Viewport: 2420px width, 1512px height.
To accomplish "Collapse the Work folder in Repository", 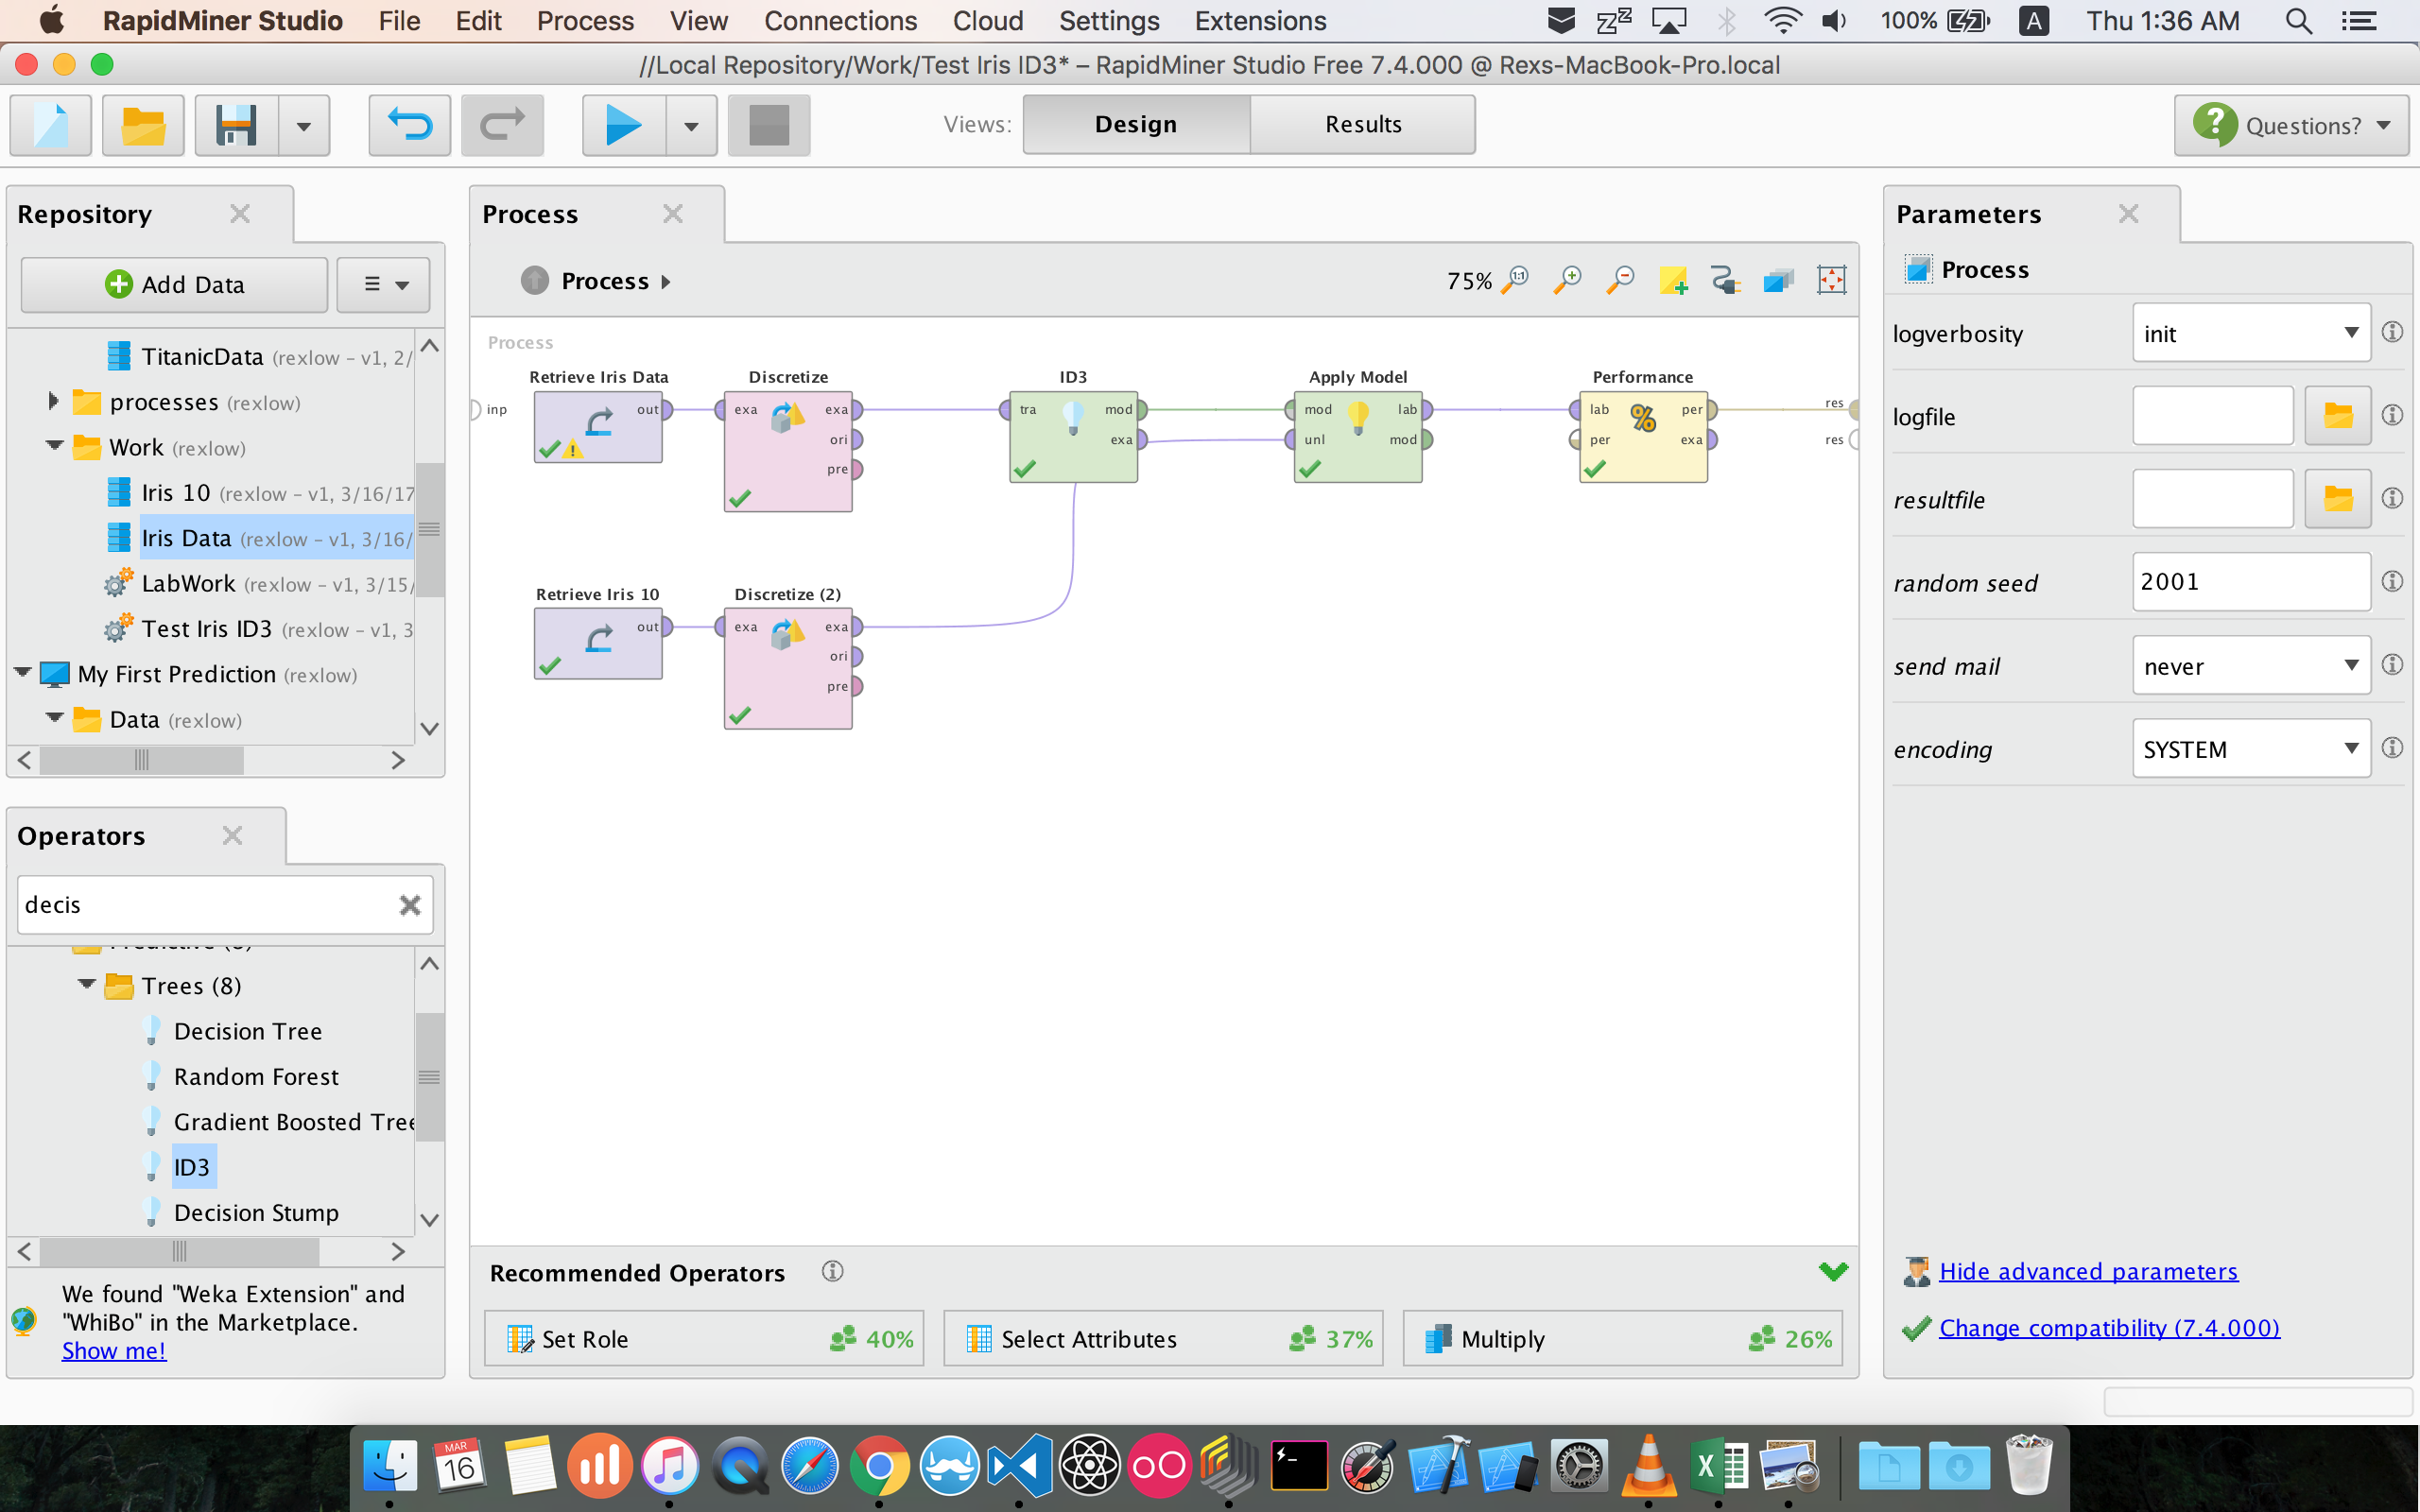I will (54, 447).
